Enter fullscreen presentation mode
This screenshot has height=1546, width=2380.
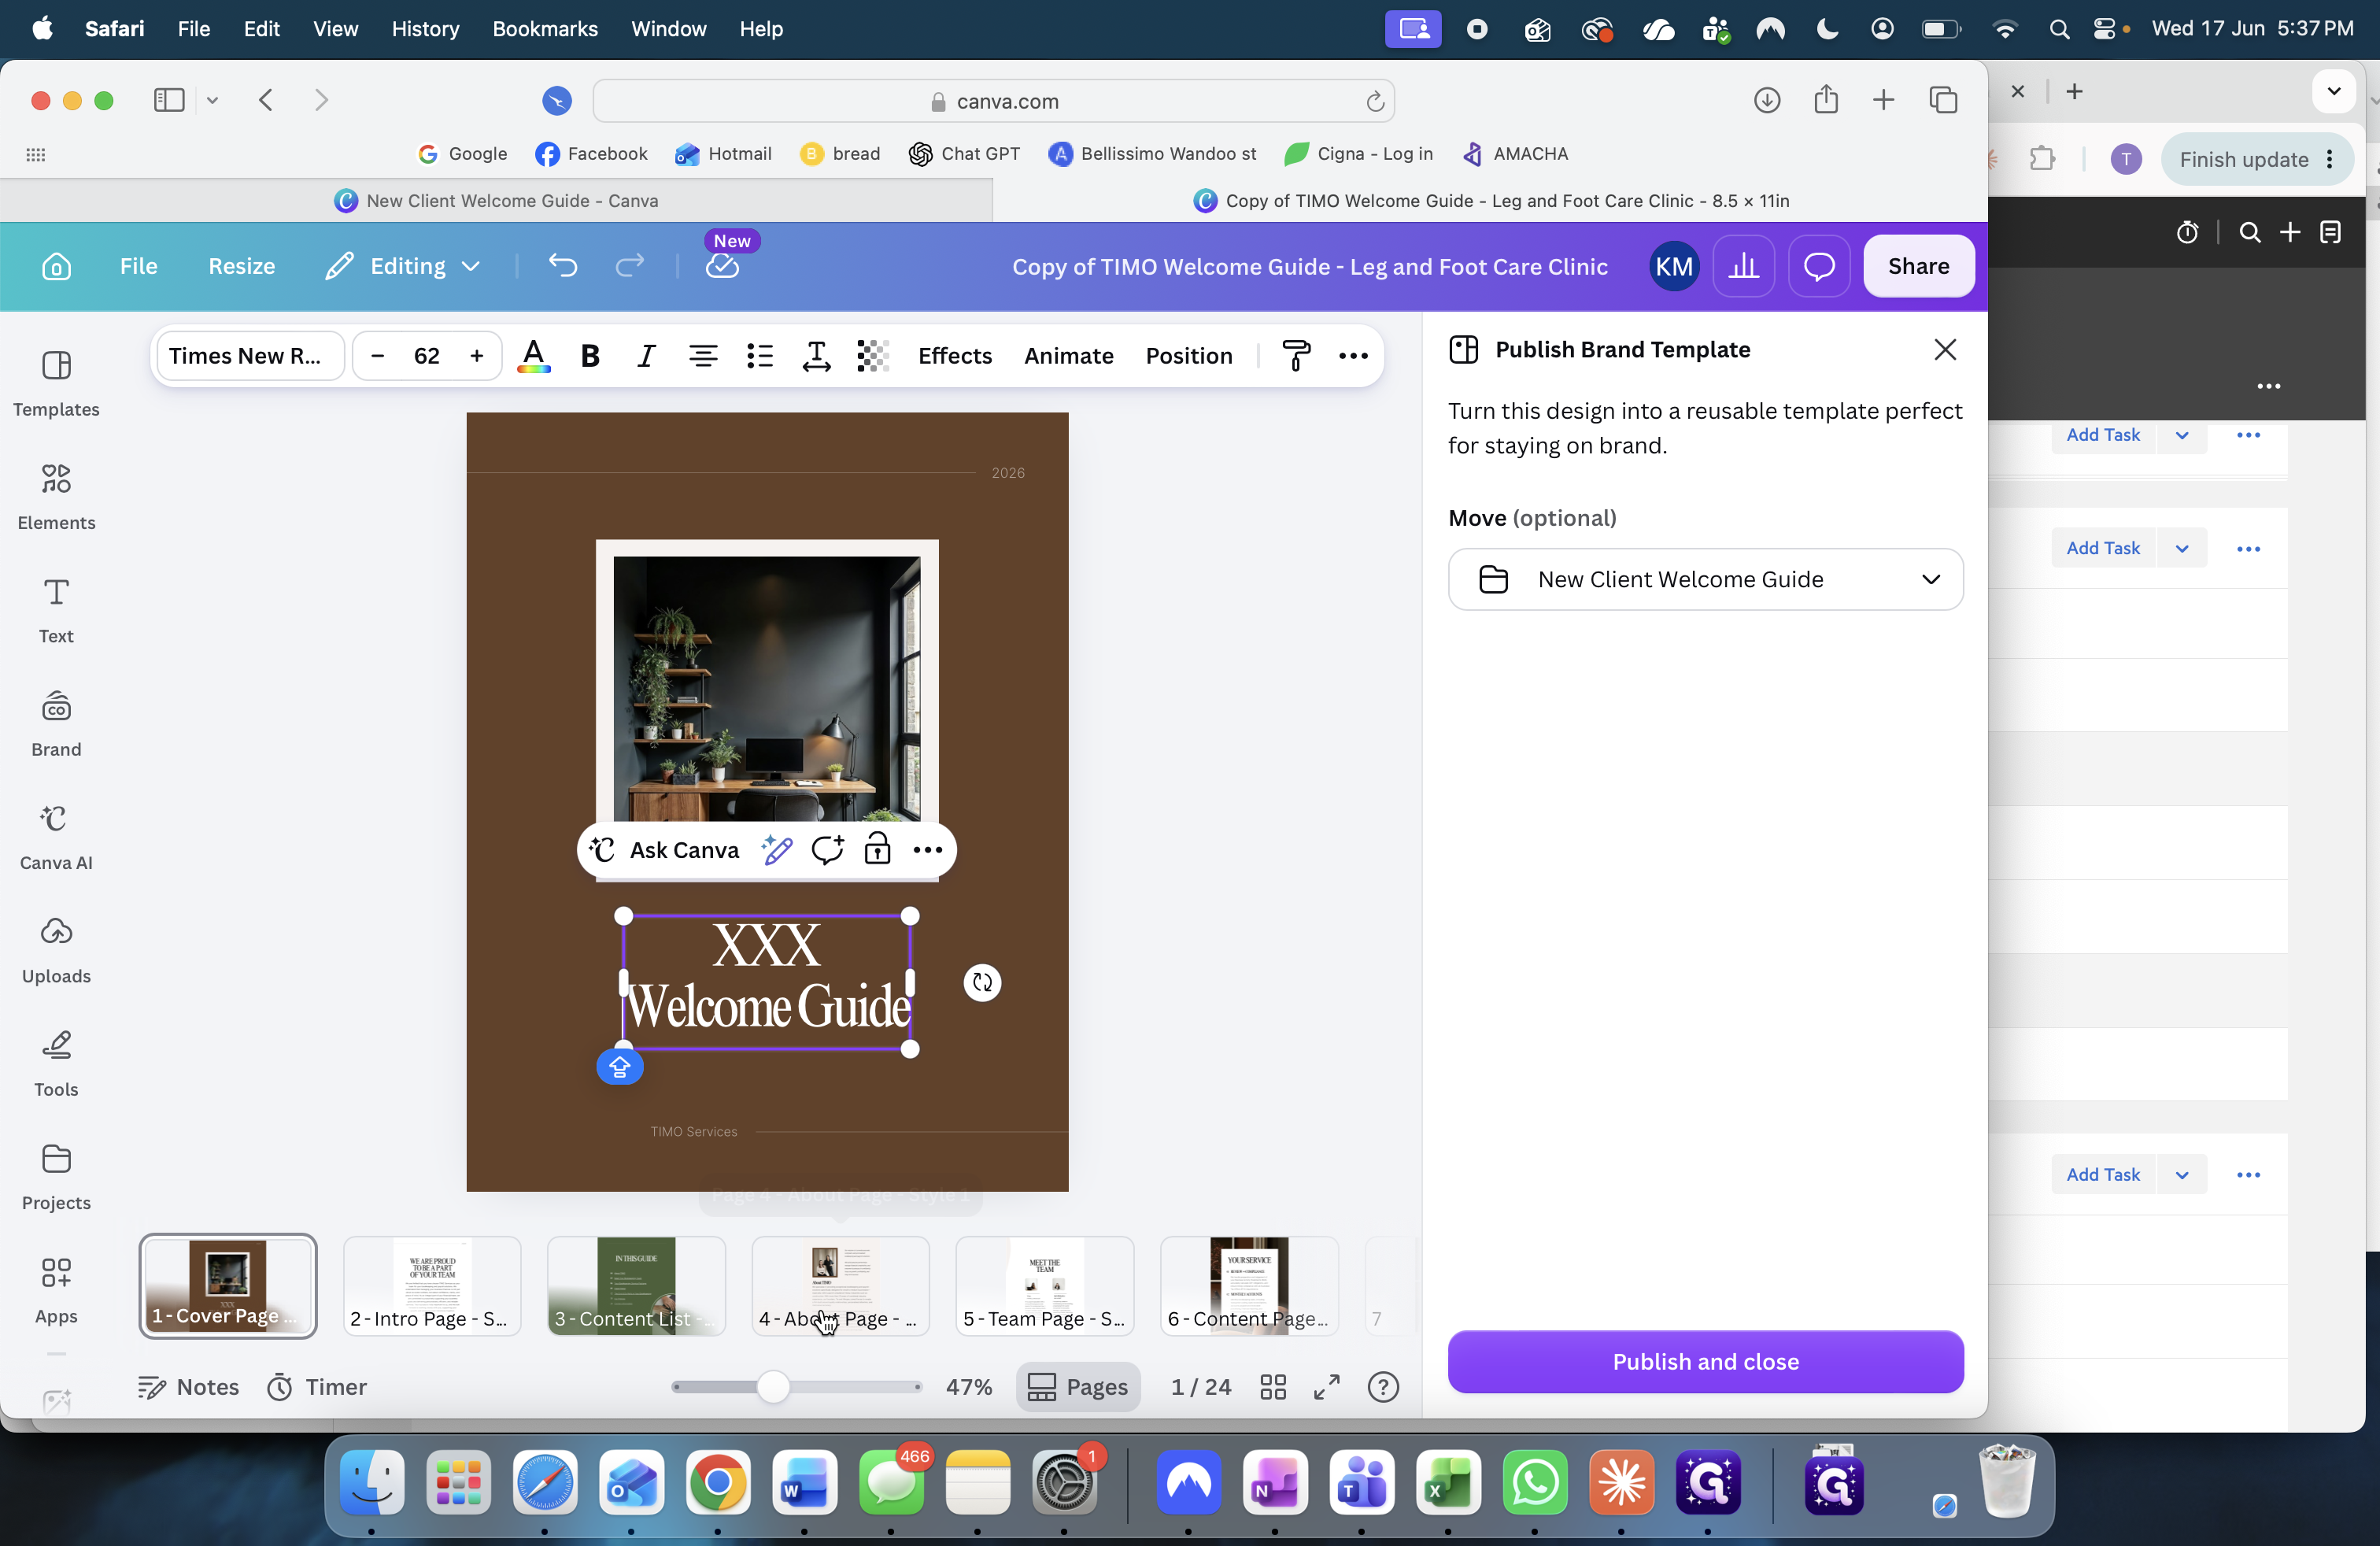[1327, 1387]
